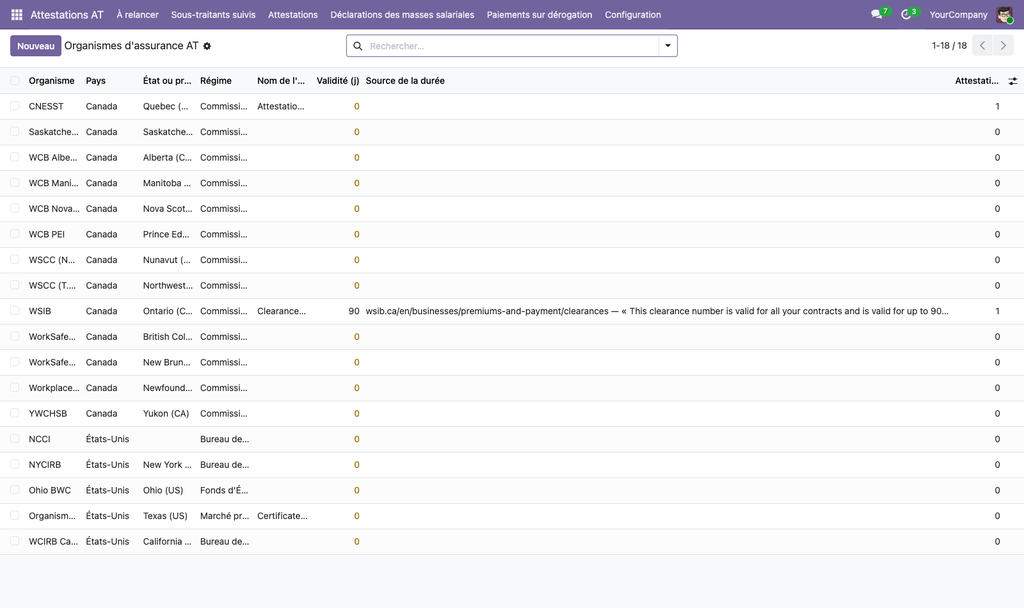Open the Sous-traitants suivis menu
1024x608 pixels.
click(213, 14)
